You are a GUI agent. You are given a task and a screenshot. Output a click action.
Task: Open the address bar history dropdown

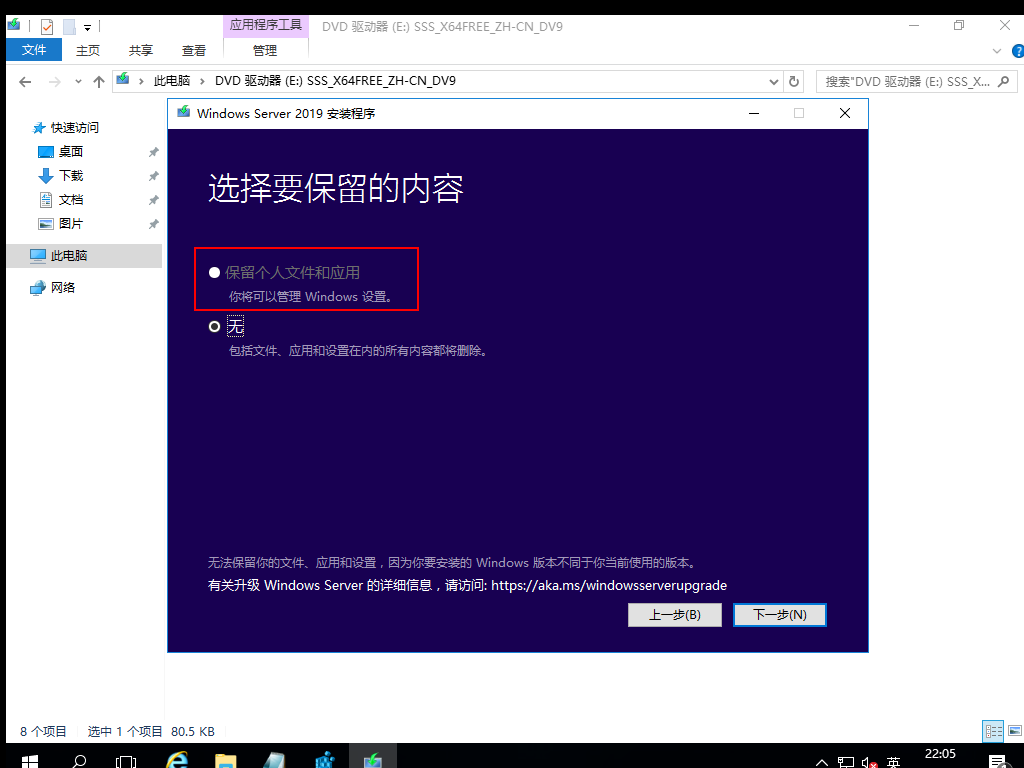pyautogui.click(x=773, y=81)
